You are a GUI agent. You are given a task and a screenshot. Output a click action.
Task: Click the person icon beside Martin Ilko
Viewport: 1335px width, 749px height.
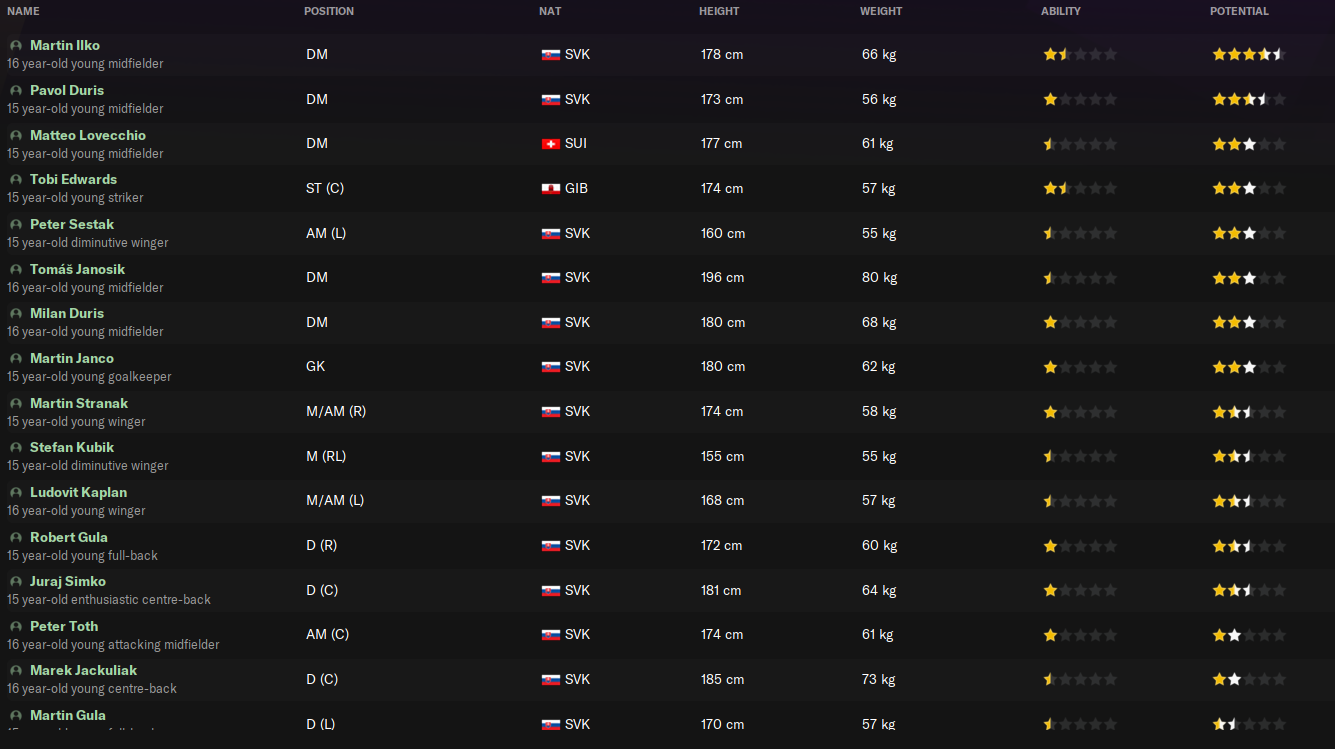(16, 46)
